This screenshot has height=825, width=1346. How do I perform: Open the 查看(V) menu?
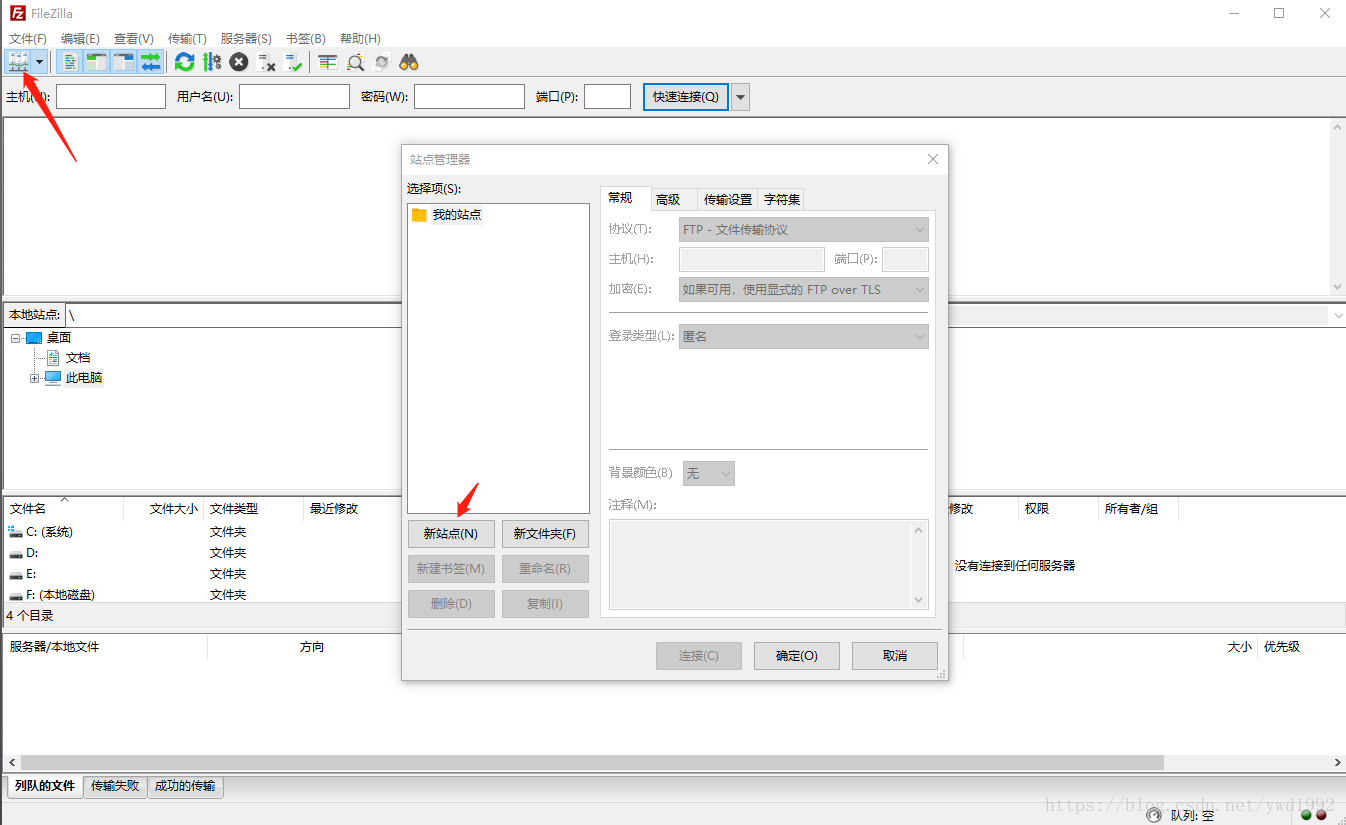point(134,38)
